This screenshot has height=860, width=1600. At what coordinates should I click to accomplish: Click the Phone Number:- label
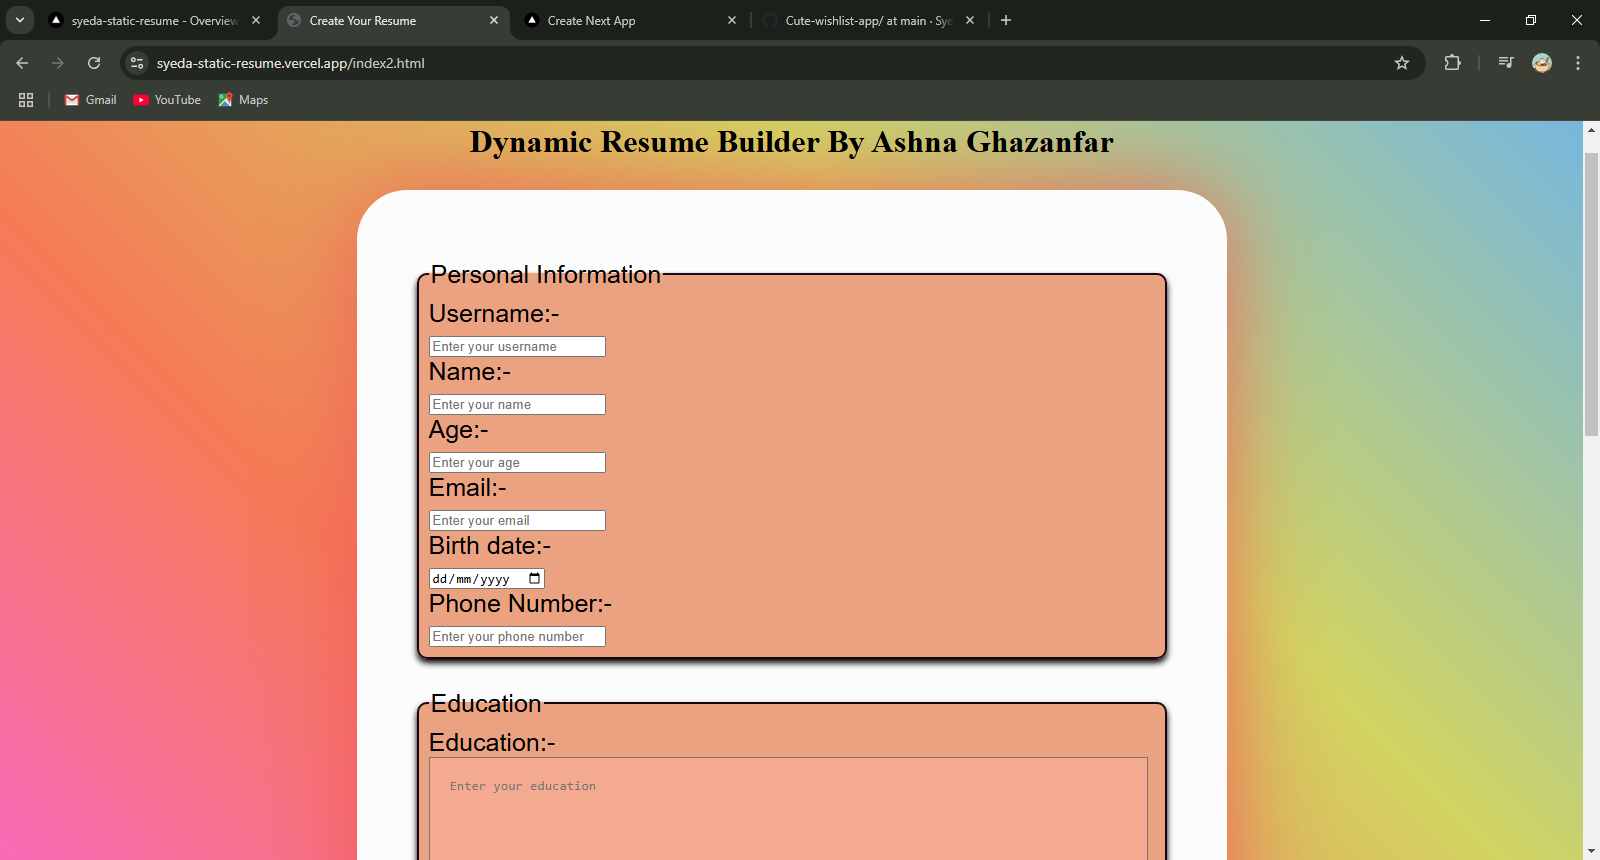pyautogui.click(x=520, y=603)
